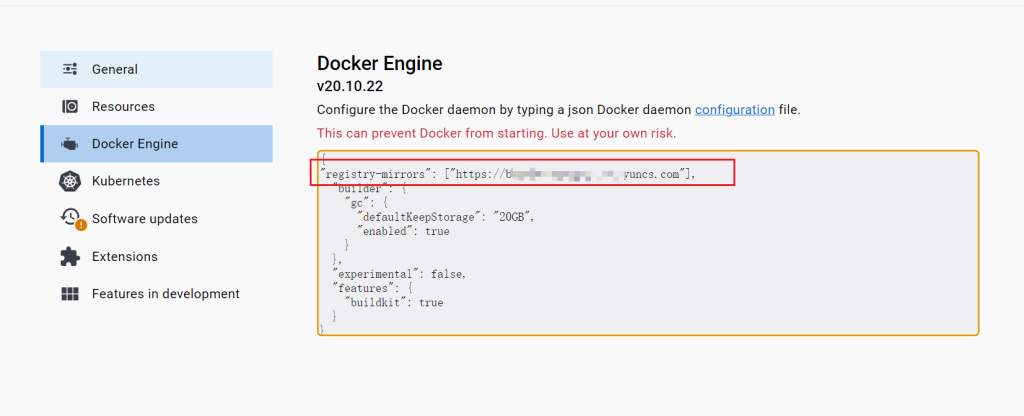The image size is (1024, 416).
Task: Select Docker Engine in the sidebar
Action: [x=135, y=144]
